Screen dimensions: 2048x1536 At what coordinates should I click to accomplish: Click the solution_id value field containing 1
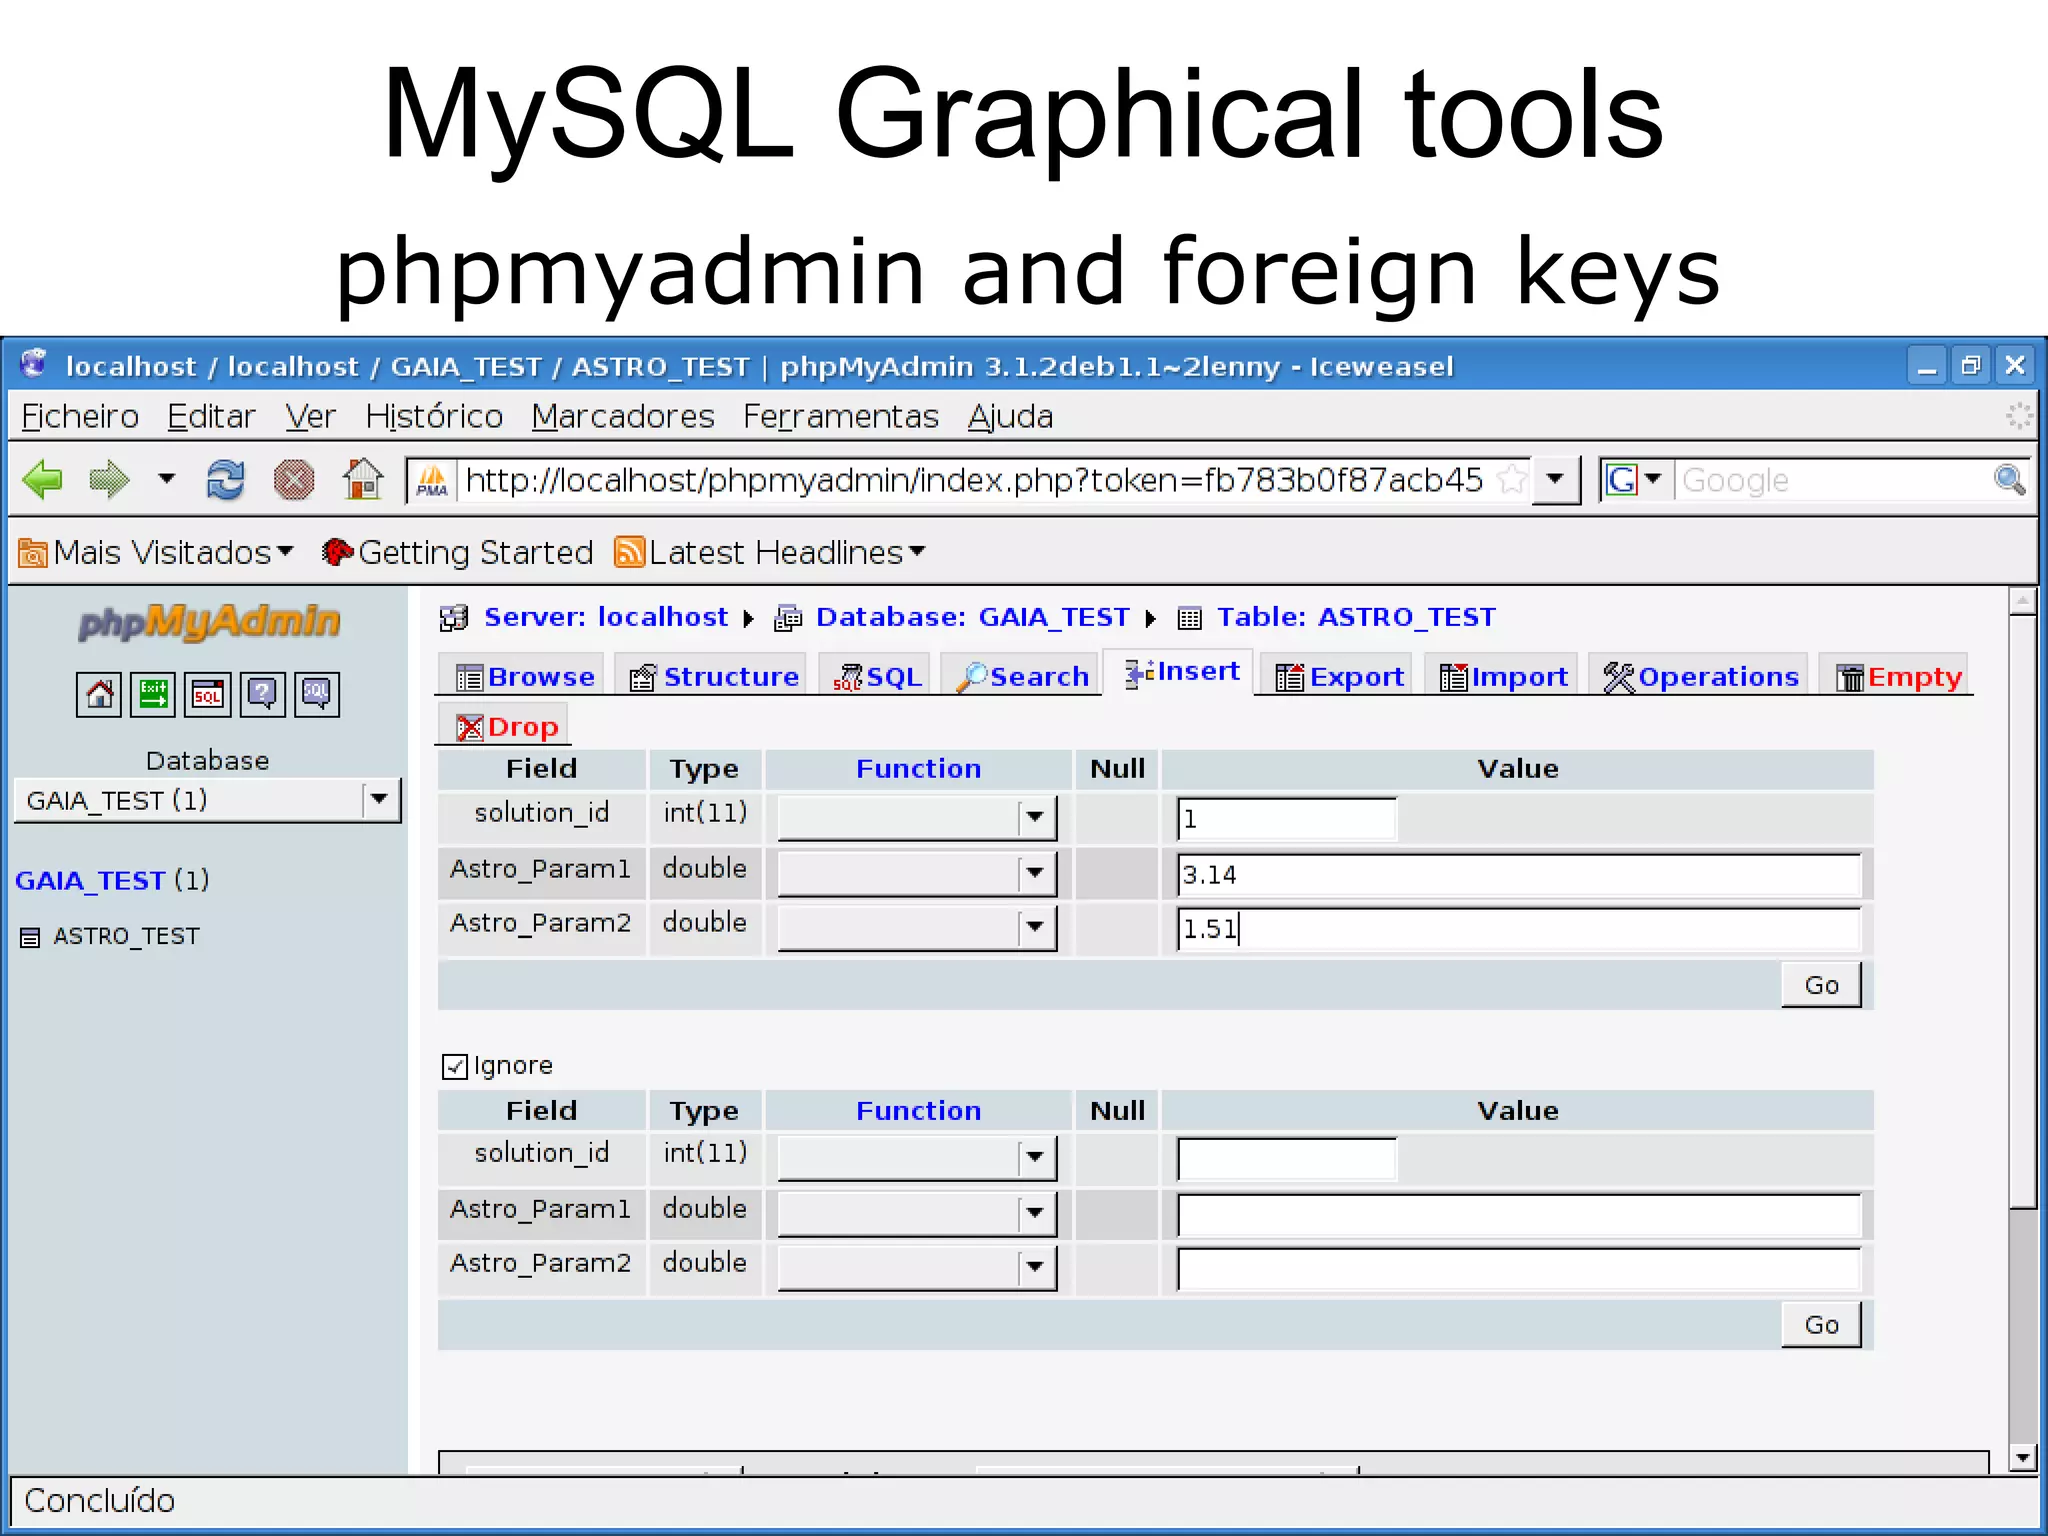(1287, 819)
